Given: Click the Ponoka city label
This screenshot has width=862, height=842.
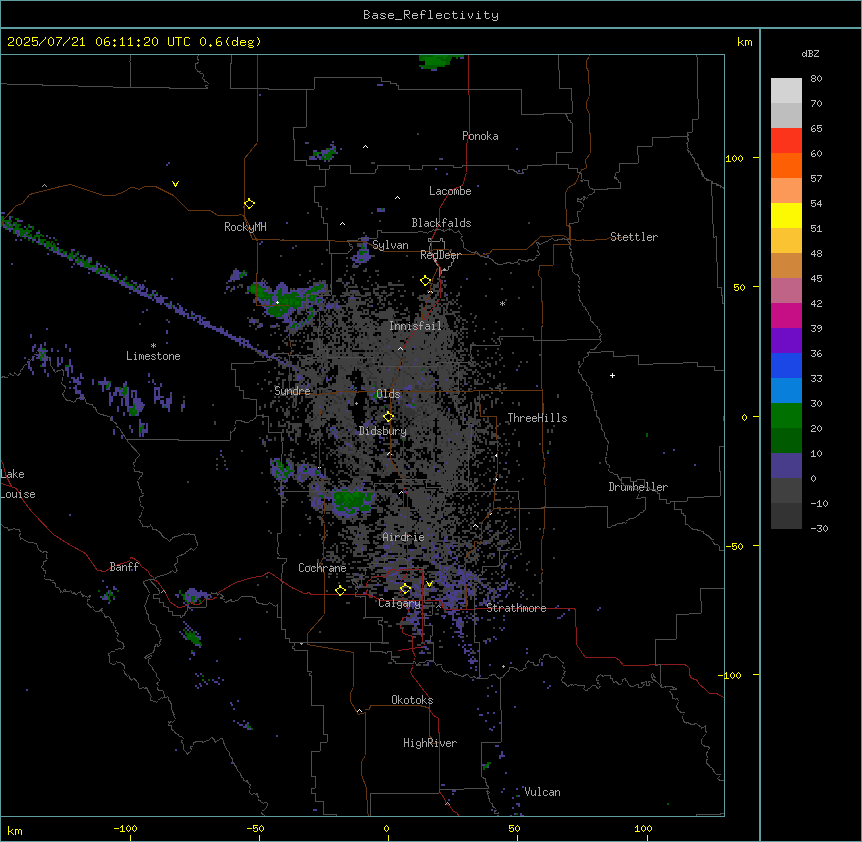Looking at the screenshot, I should tap(480, 136).
